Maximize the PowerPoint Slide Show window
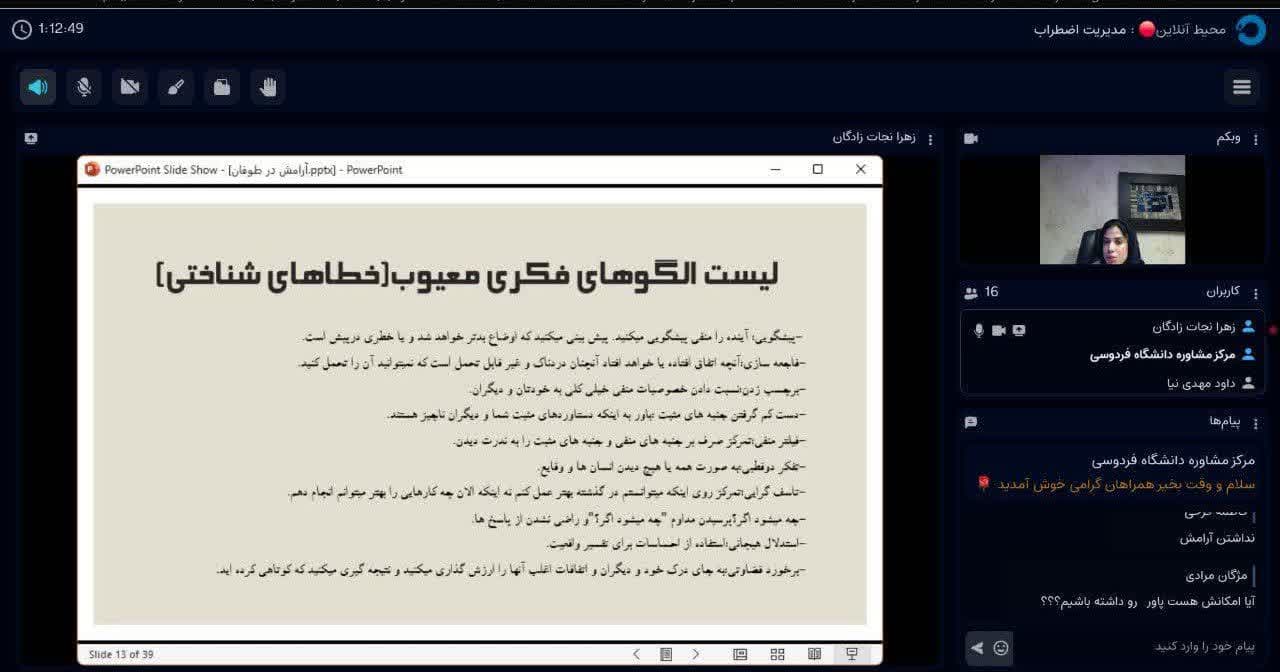This screenshot has width=1280, height=672. (818, 170)
